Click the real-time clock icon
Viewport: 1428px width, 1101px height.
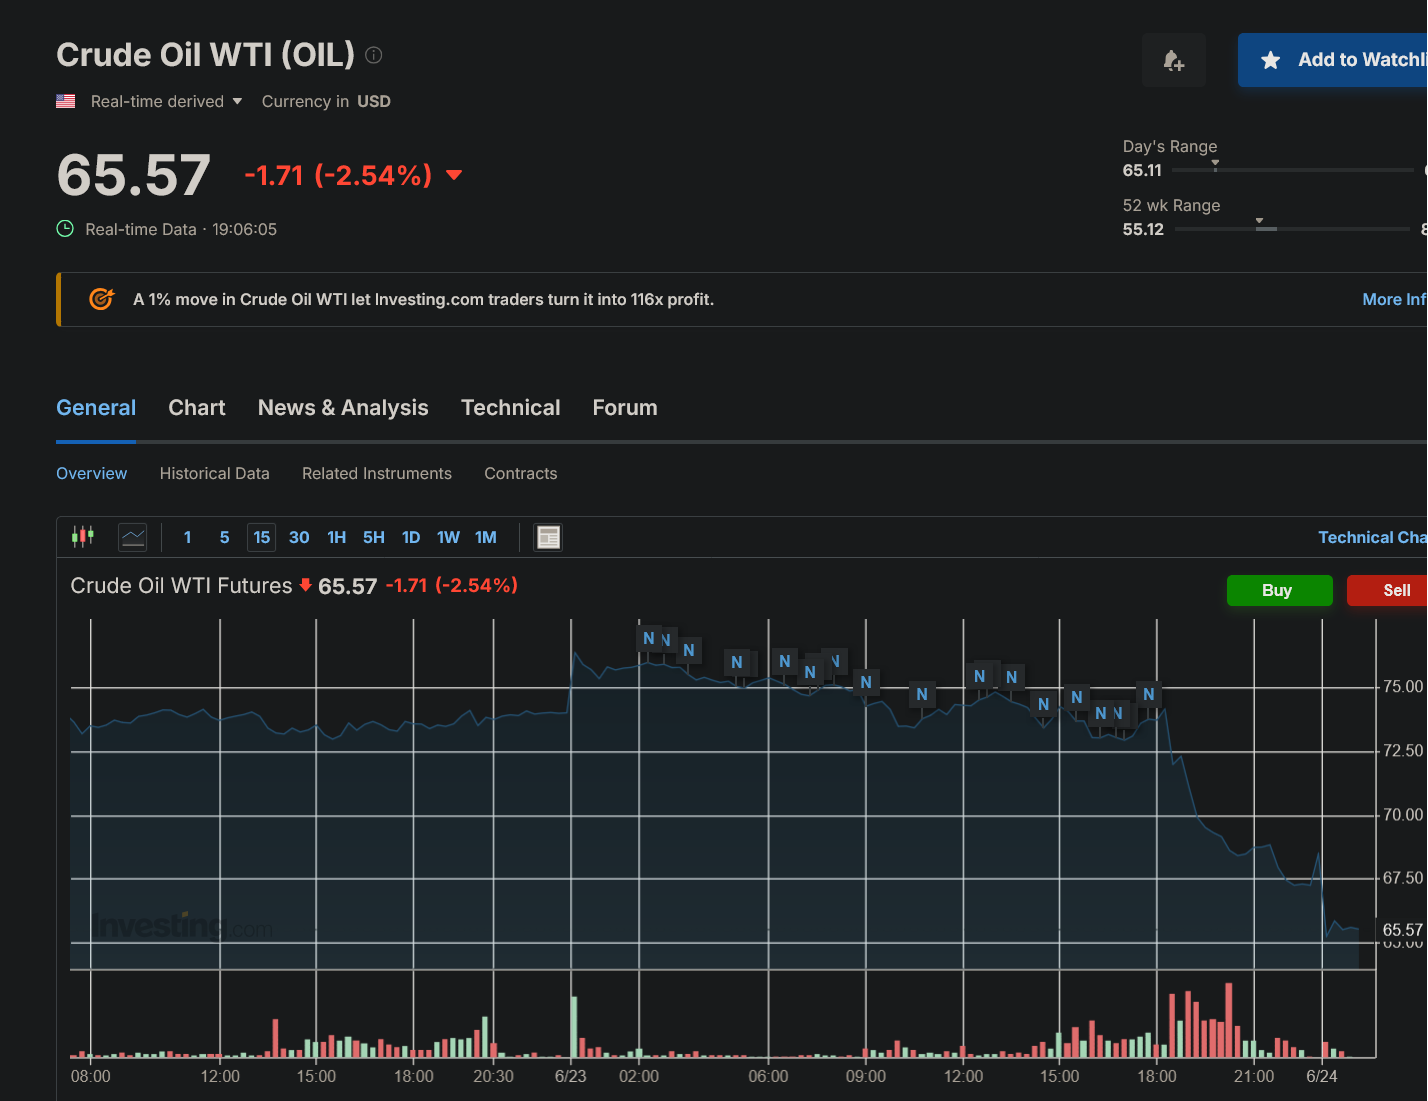[x=65, y=229]
